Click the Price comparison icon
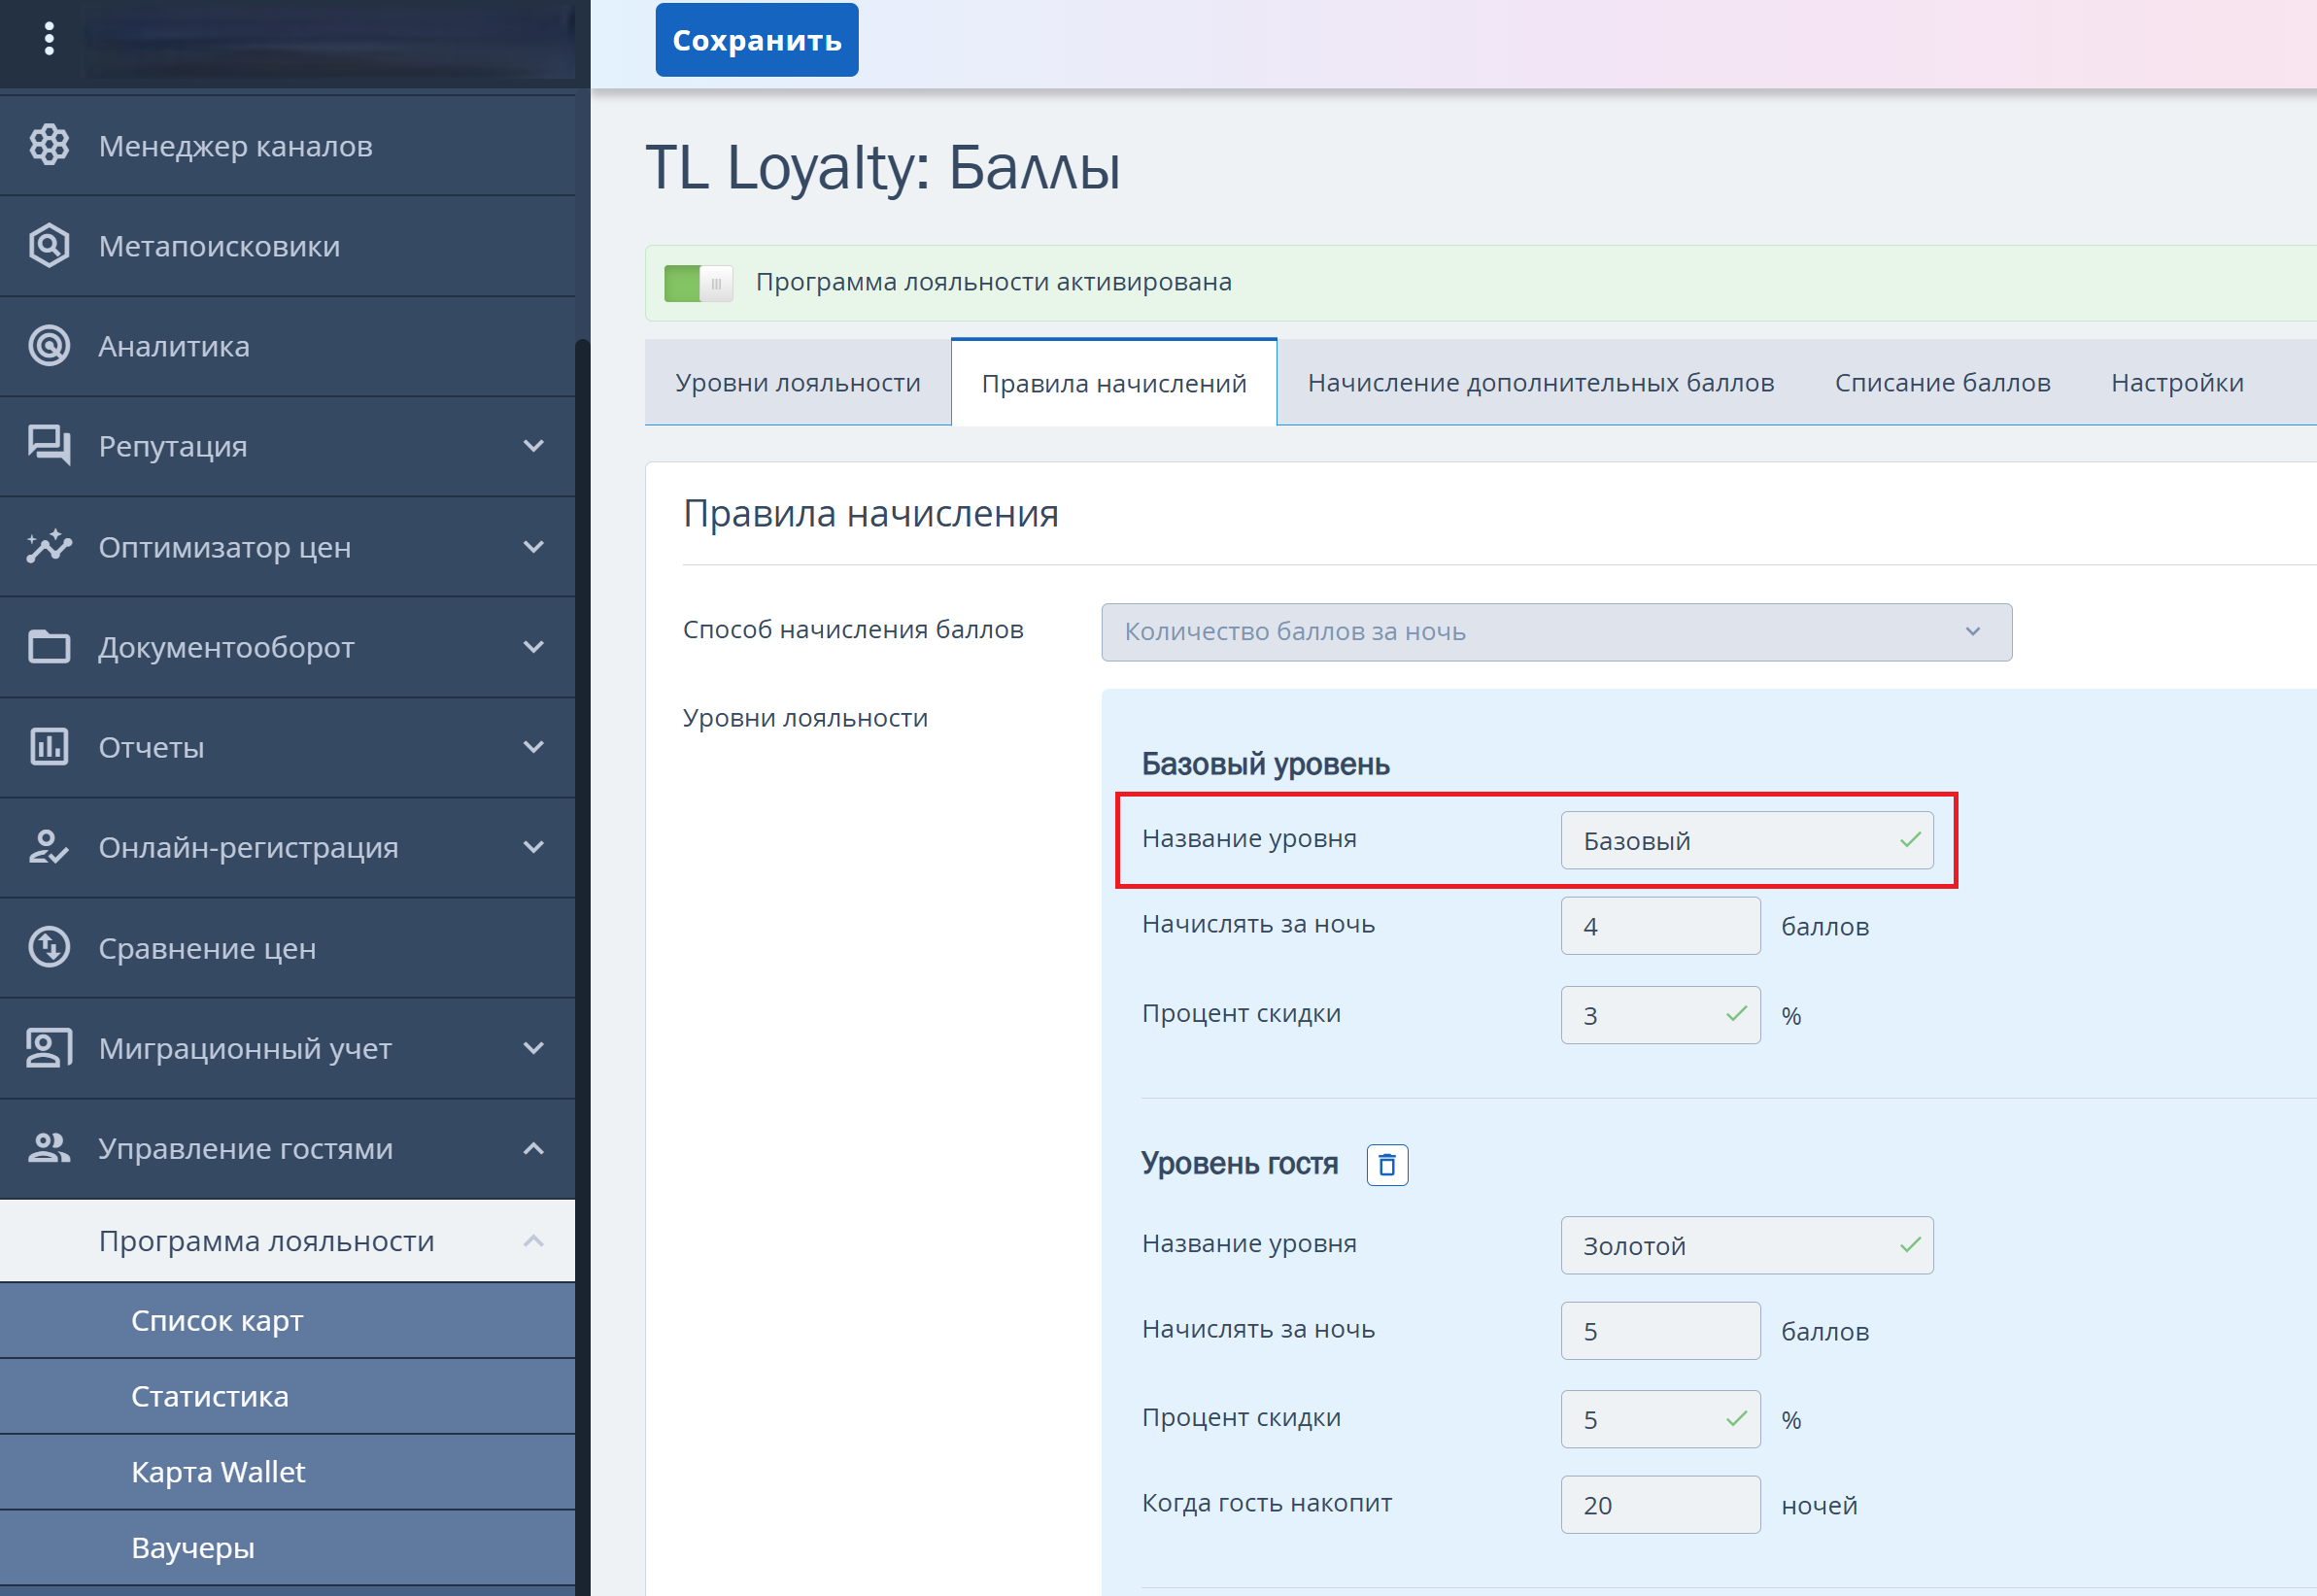Viewport: 2317px width, 1596px height. point(48,948)
